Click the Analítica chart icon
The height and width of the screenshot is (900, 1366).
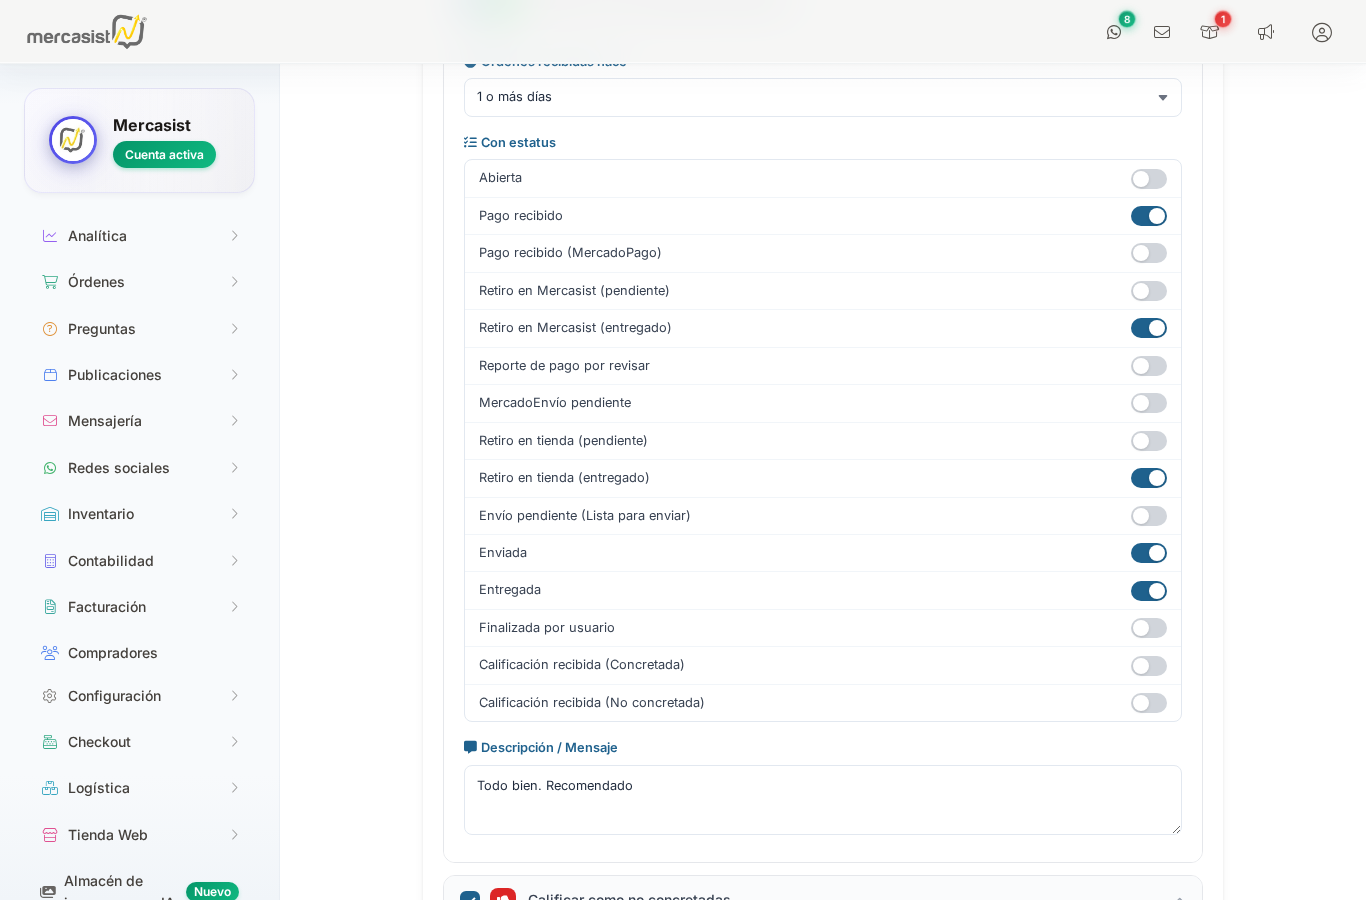50,236
